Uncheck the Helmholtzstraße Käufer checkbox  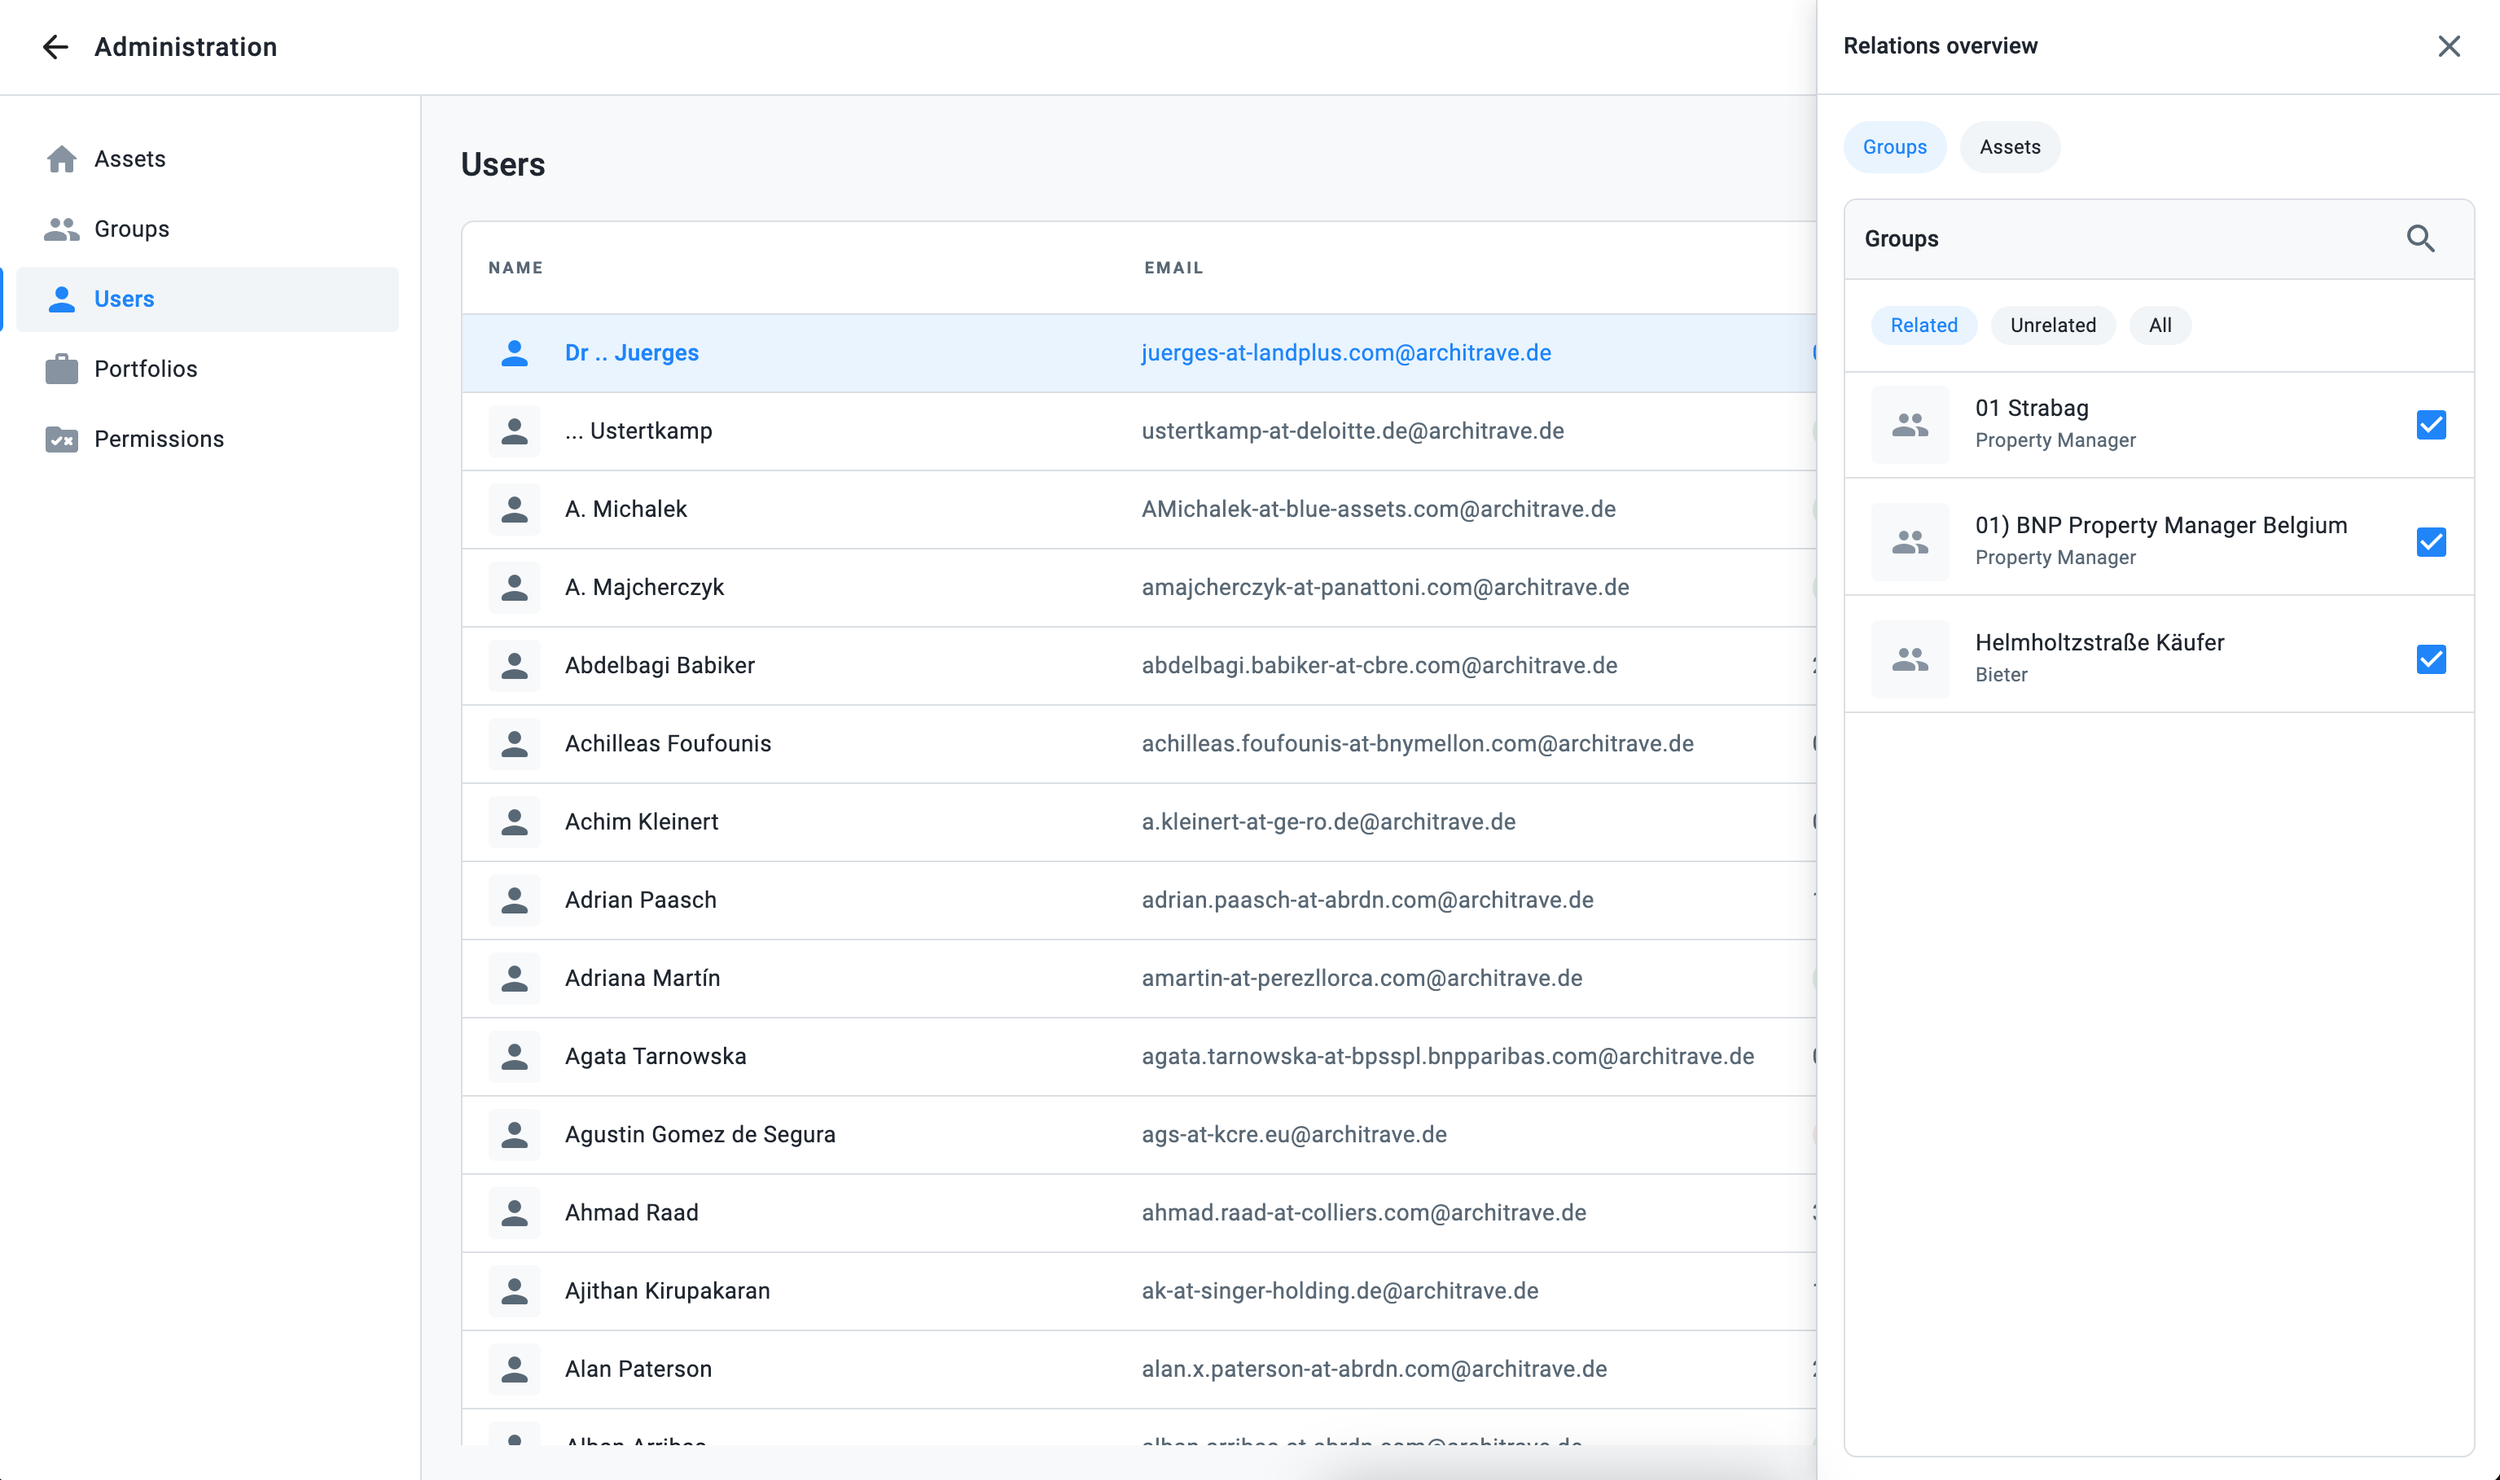2430,659
